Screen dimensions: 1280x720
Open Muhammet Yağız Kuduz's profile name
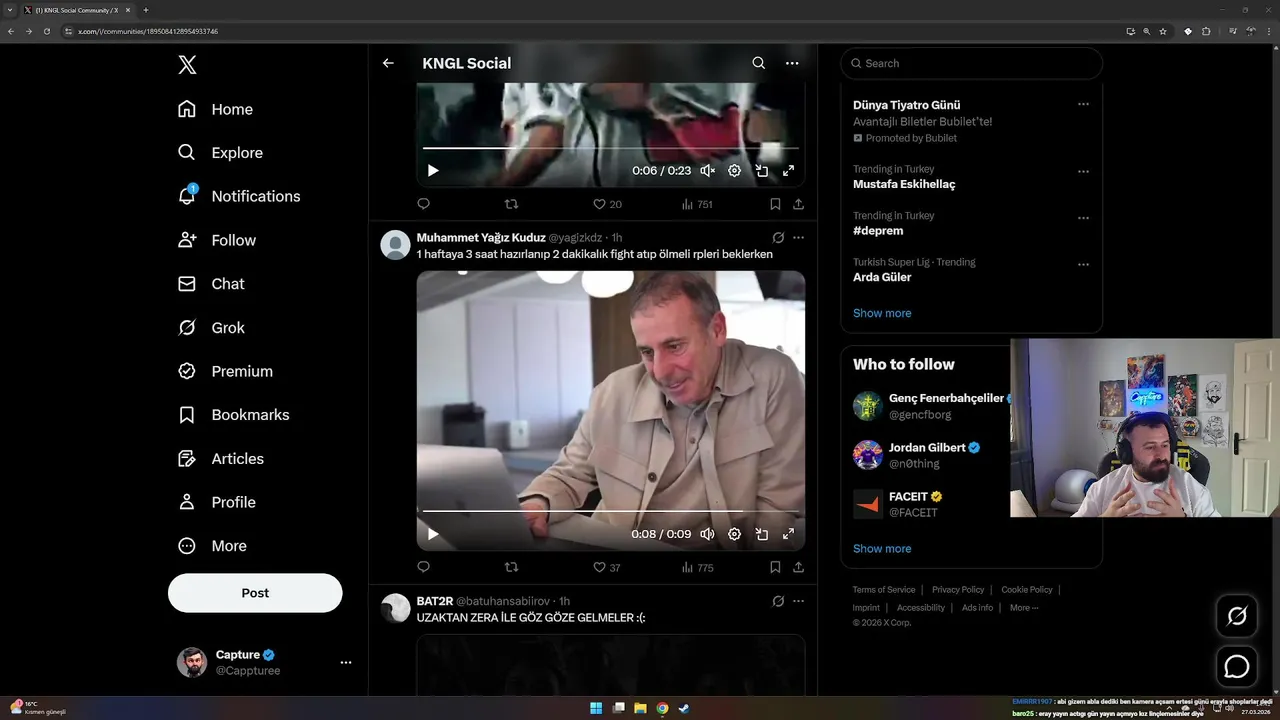coord(481,238)
